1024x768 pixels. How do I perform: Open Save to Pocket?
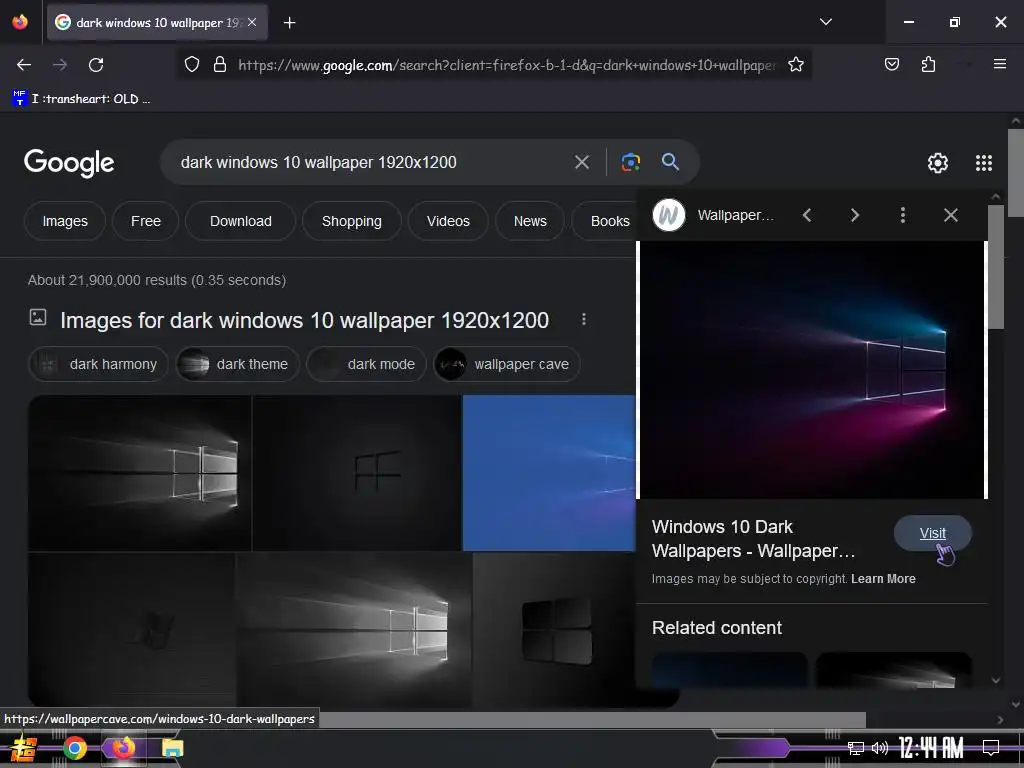tap(891, 64)
